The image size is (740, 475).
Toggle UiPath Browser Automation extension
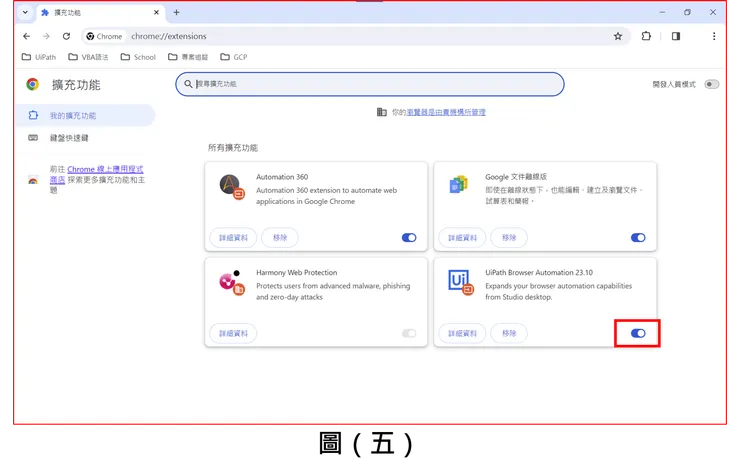(638, 333)
